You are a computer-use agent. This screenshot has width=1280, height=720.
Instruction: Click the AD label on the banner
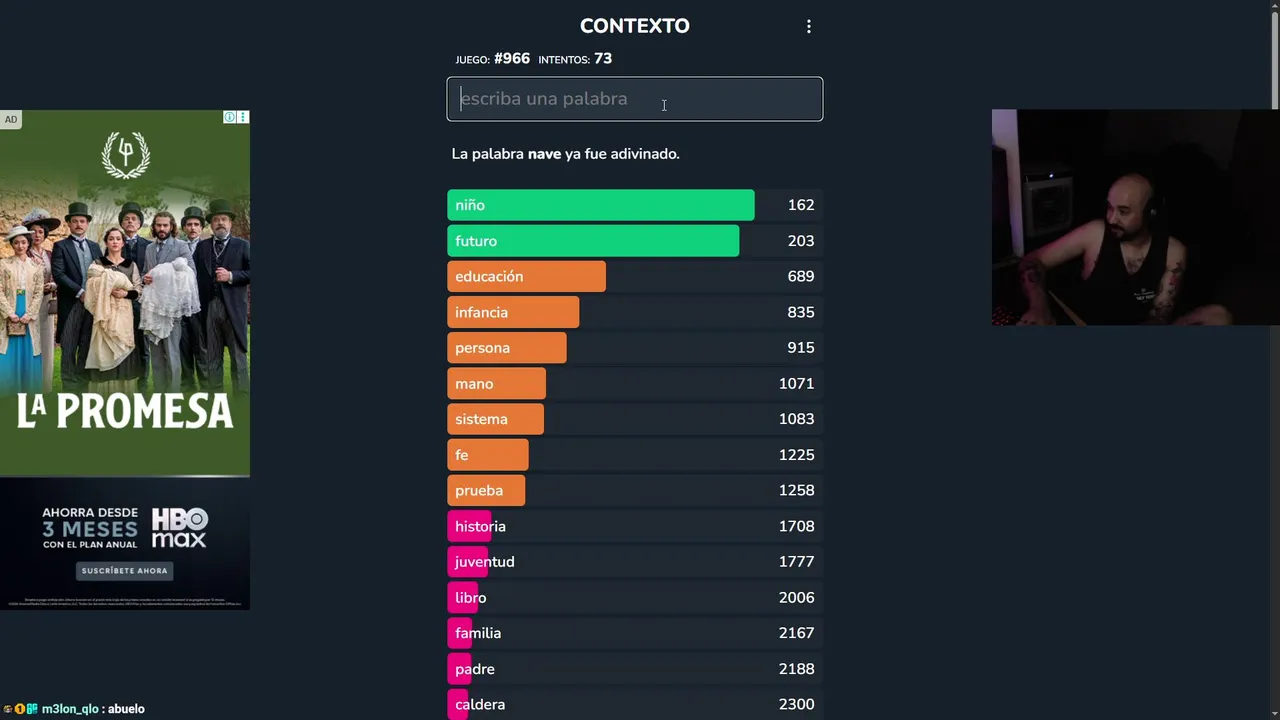(x=11, y=120)
